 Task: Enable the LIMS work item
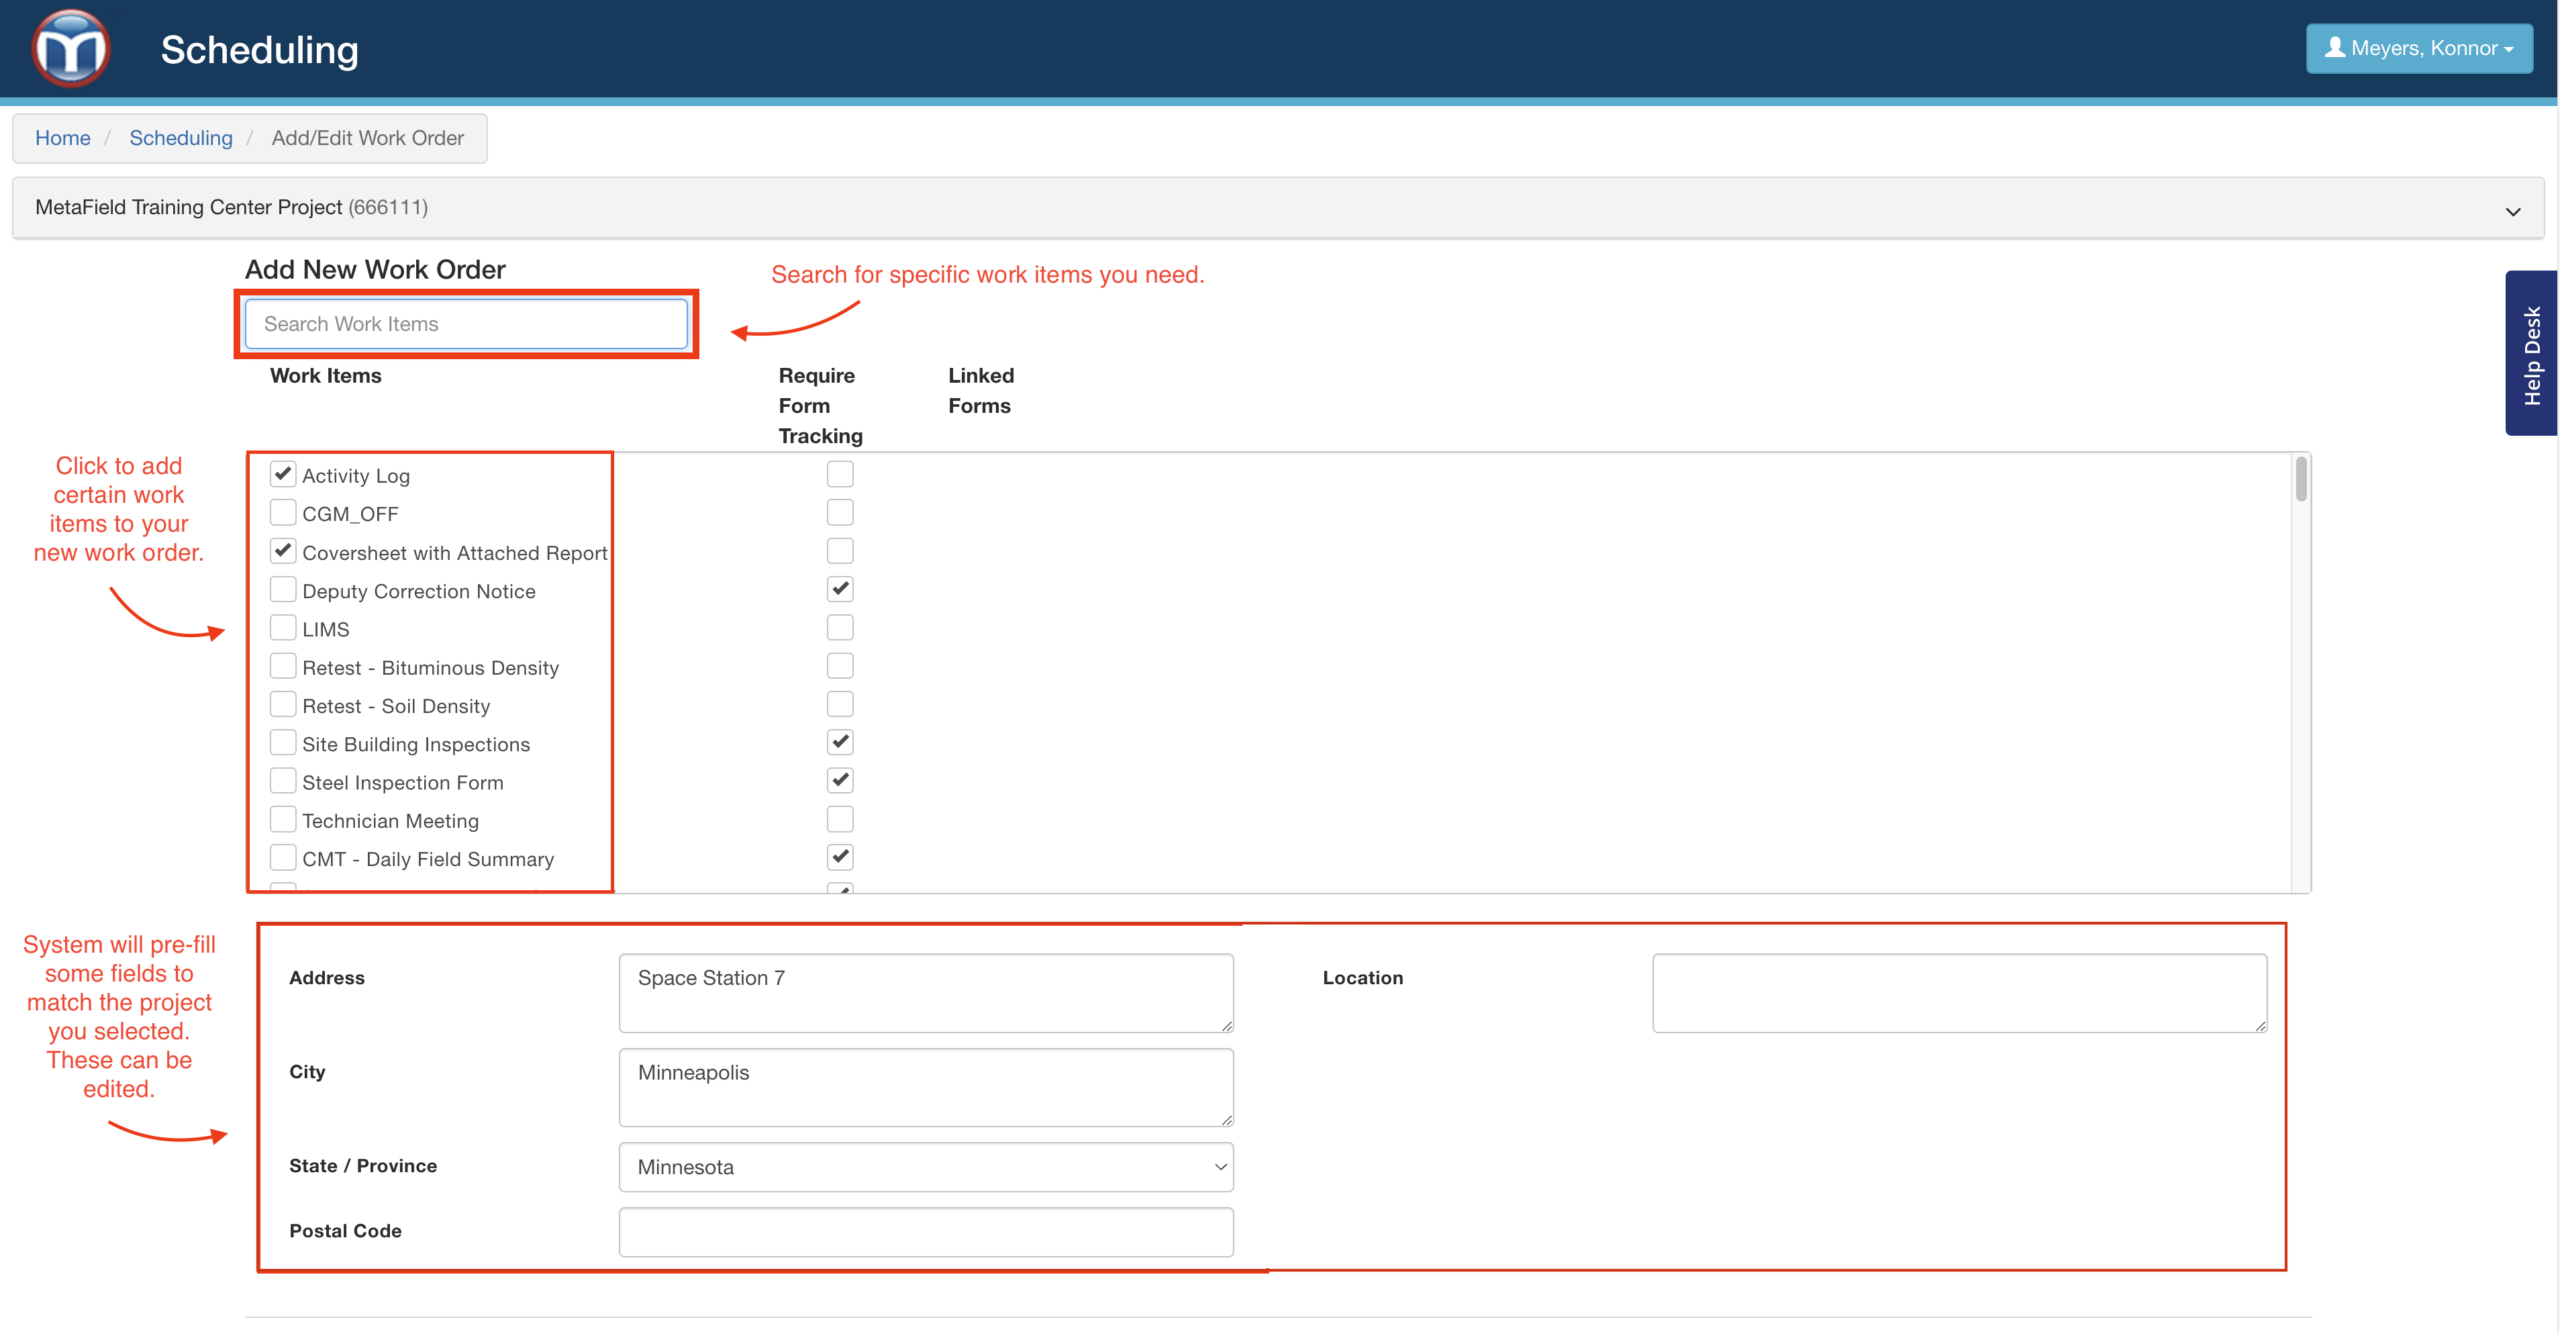283,628
